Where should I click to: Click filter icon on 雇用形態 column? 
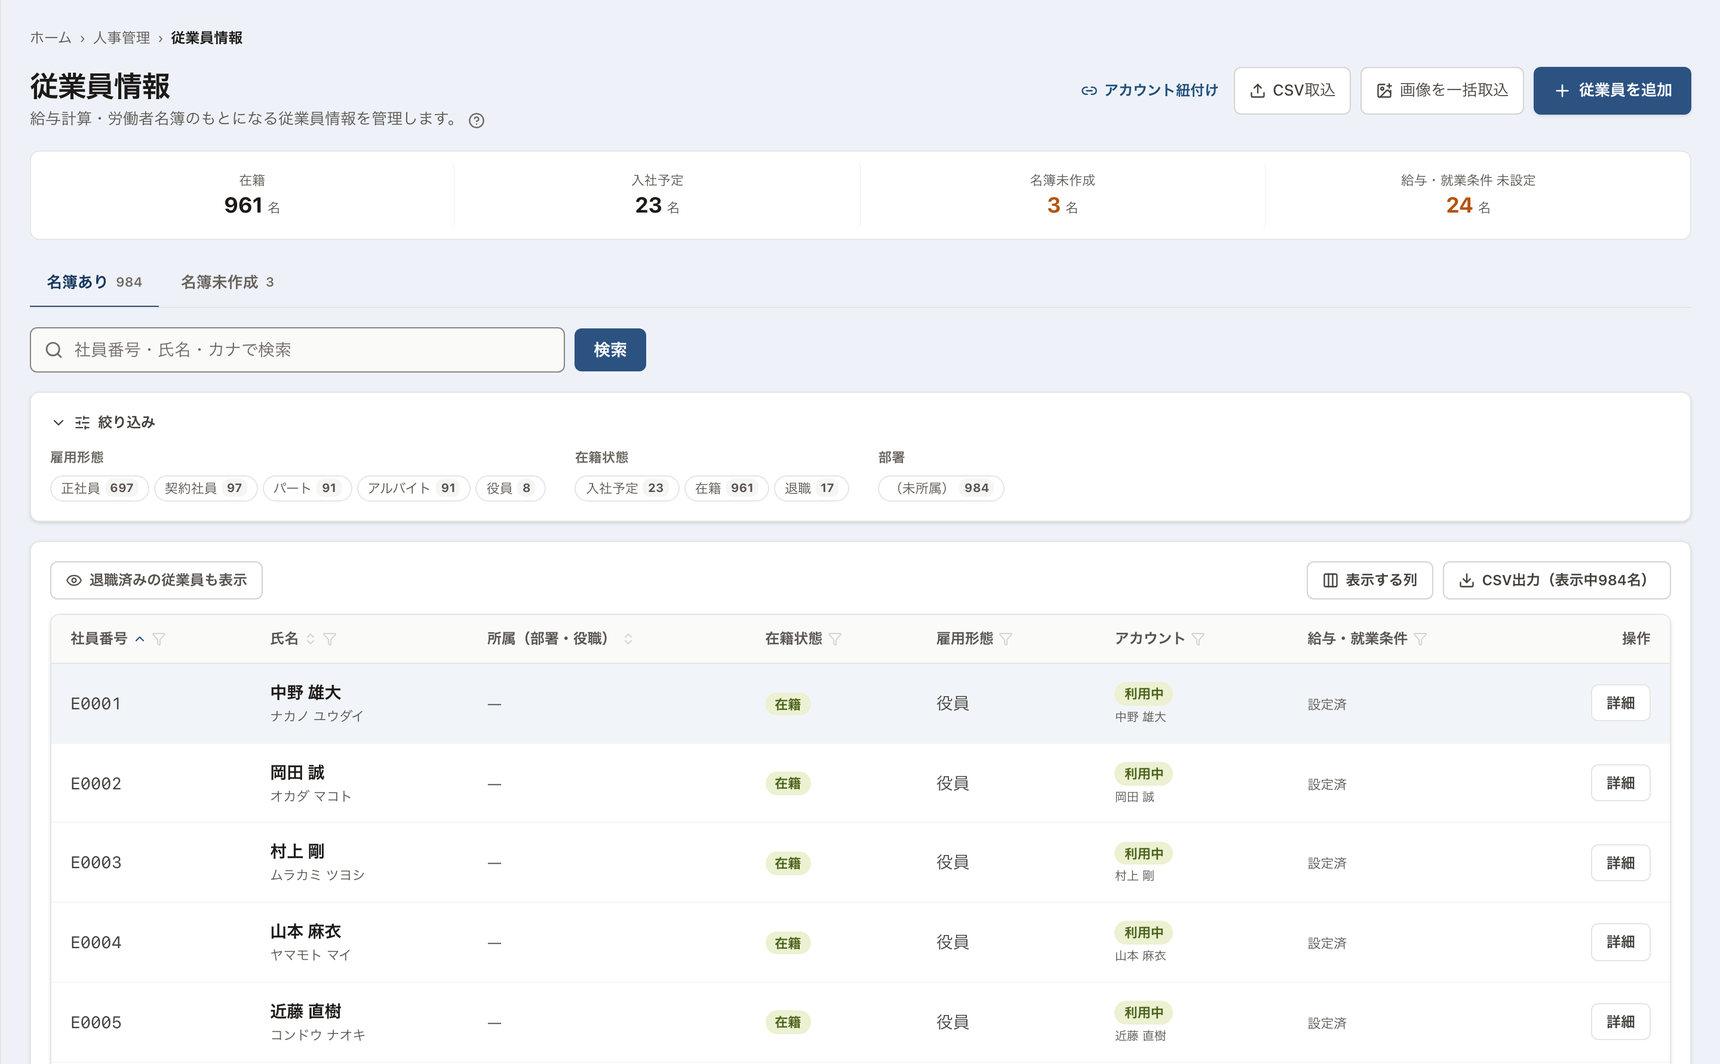(x=1006, y=639)
